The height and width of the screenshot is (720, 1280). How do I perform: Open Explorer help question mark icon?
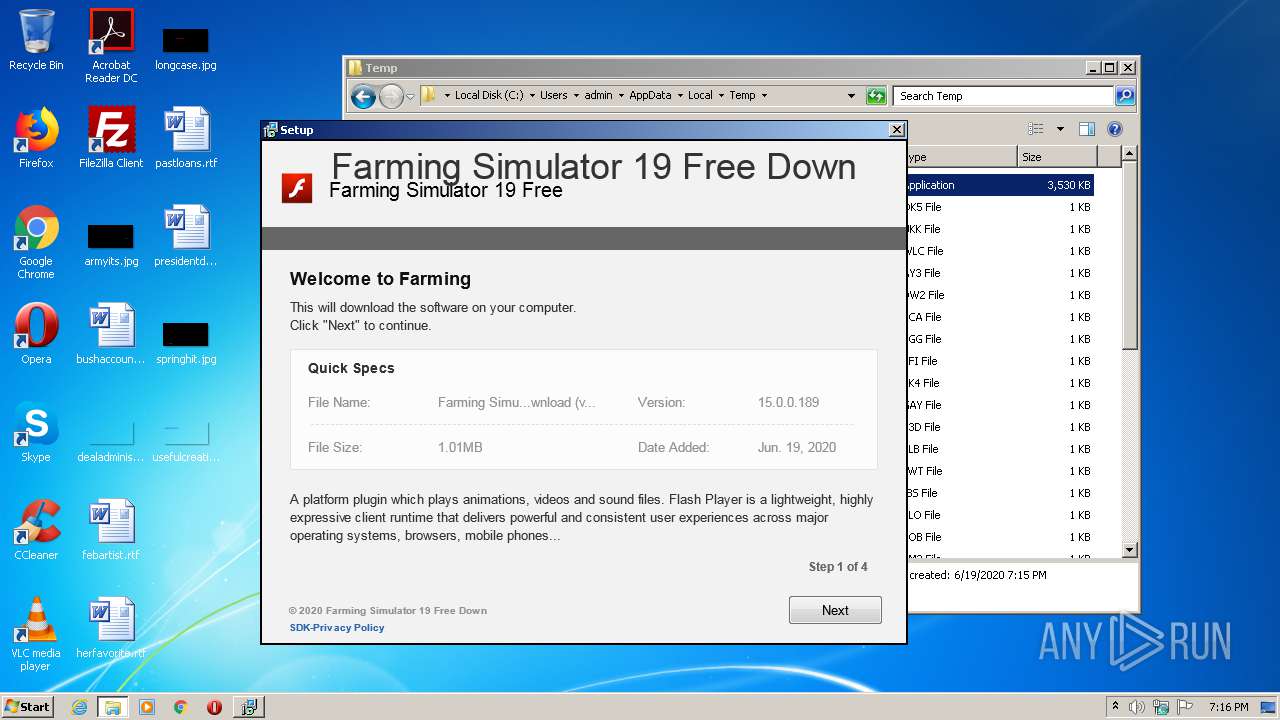[1115, 129]
